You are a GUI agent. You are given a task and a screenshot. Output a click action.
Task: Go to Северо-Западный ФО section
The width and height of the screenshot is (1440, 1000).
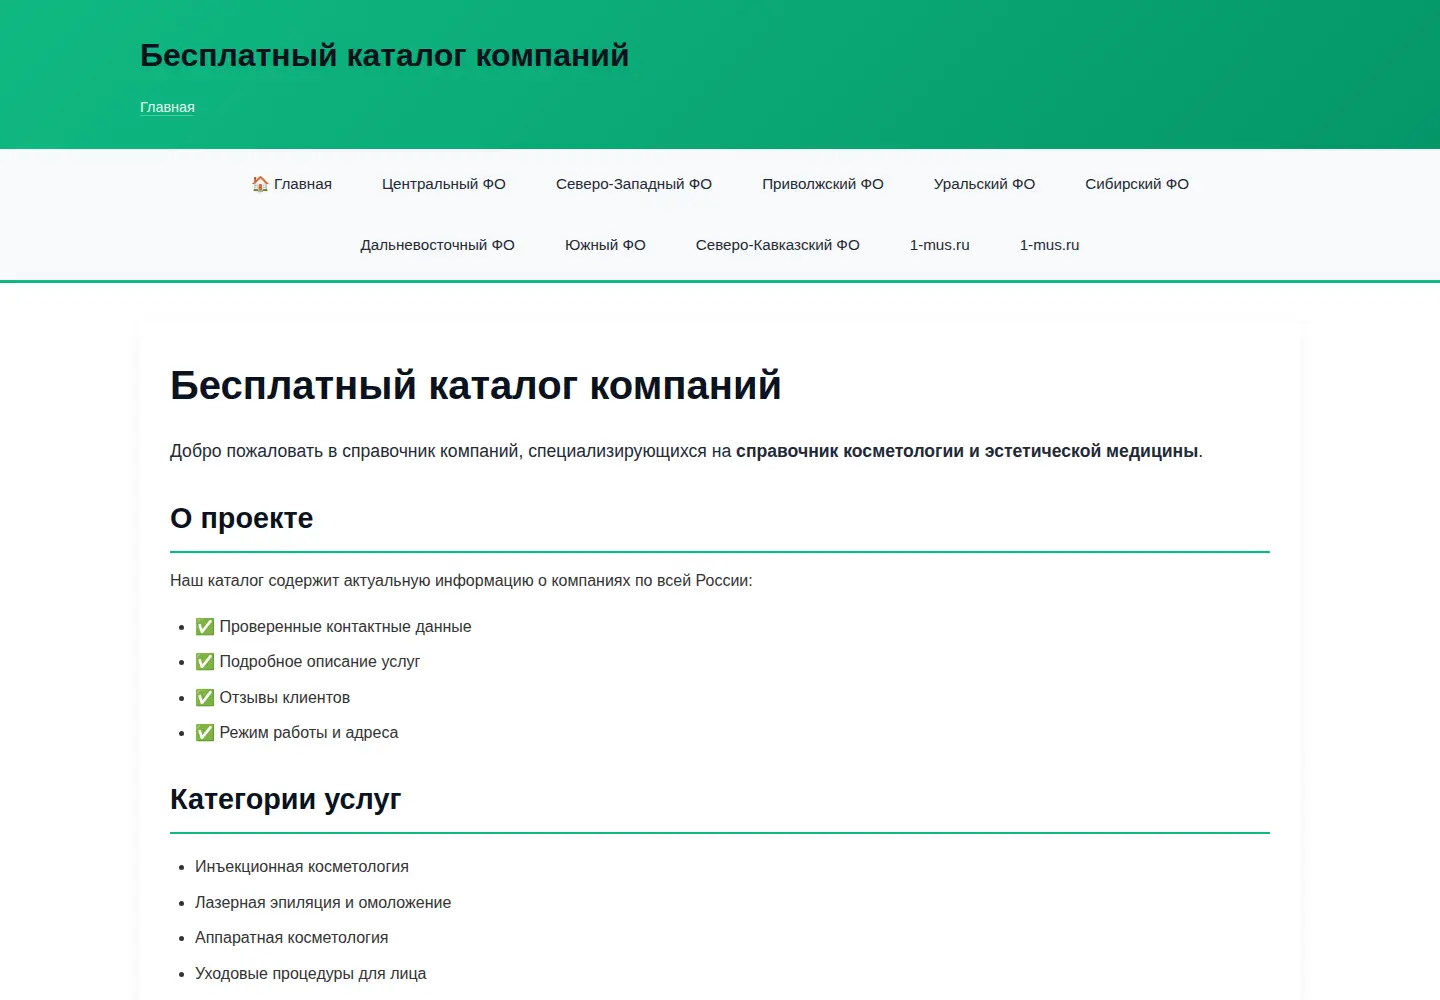(x=634, y=184)
